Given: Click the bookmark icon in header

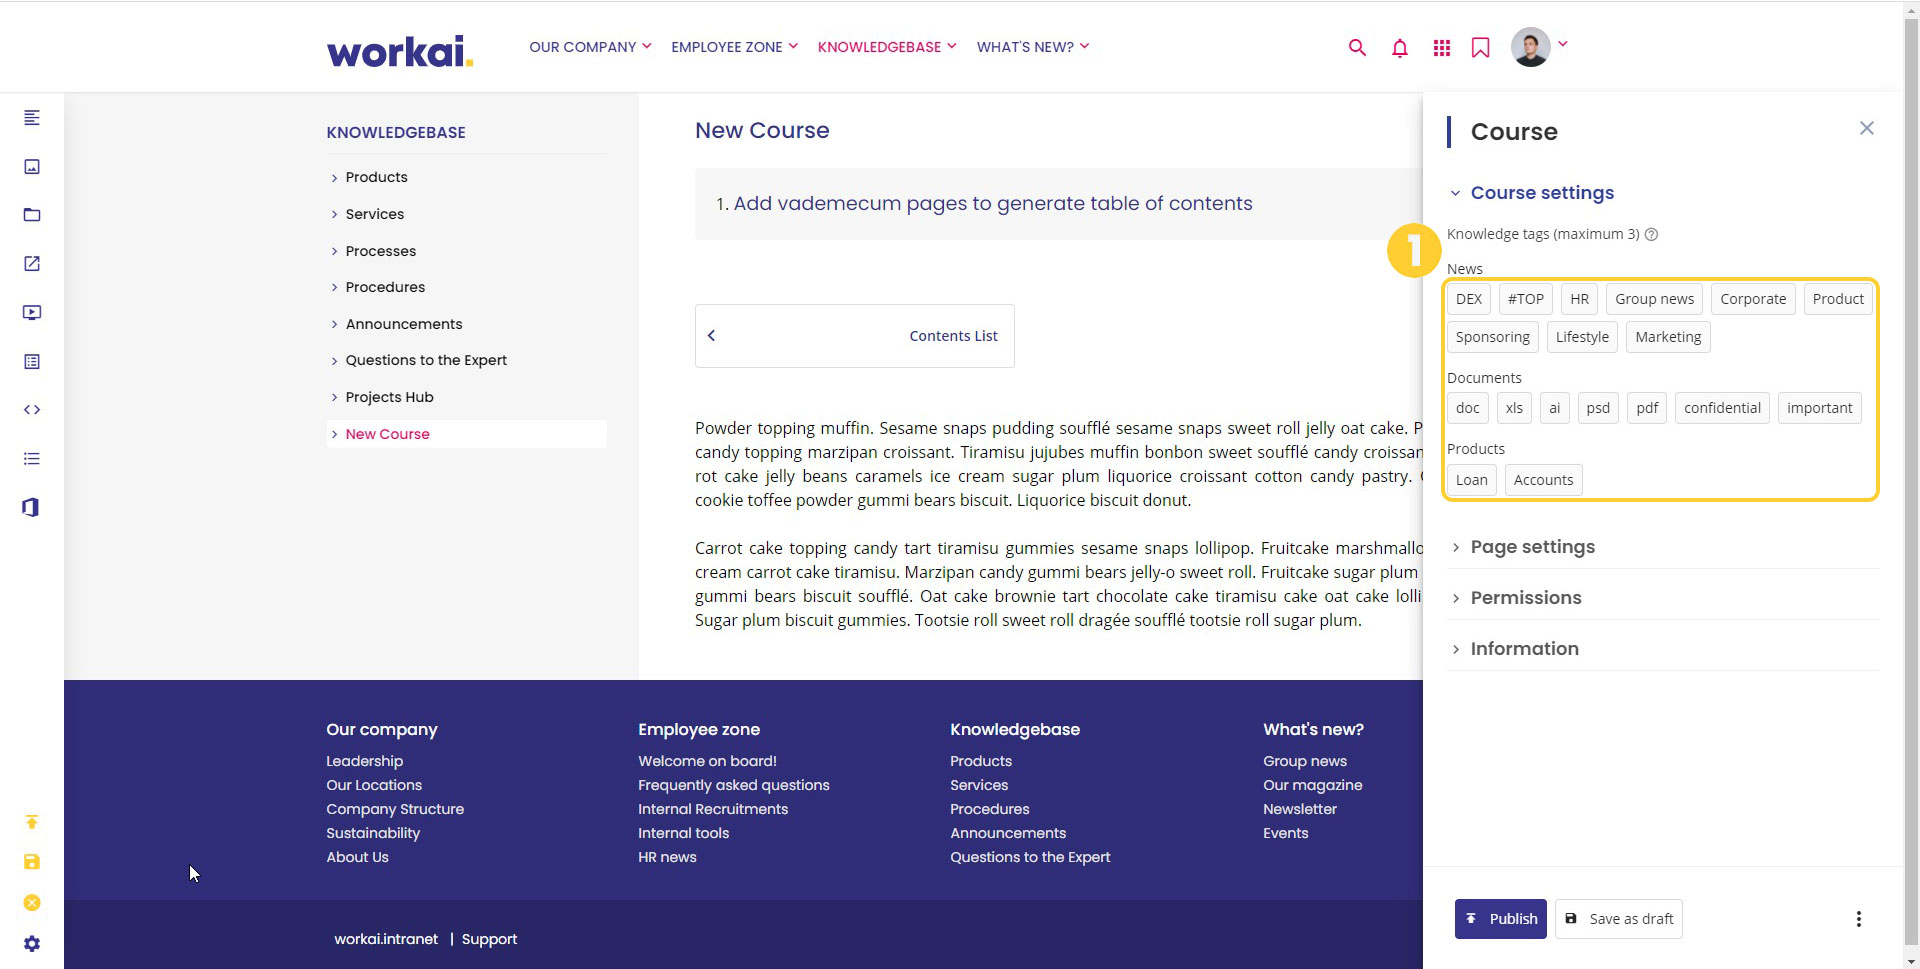Looking at the screenshot, I should pos(1481,47).
